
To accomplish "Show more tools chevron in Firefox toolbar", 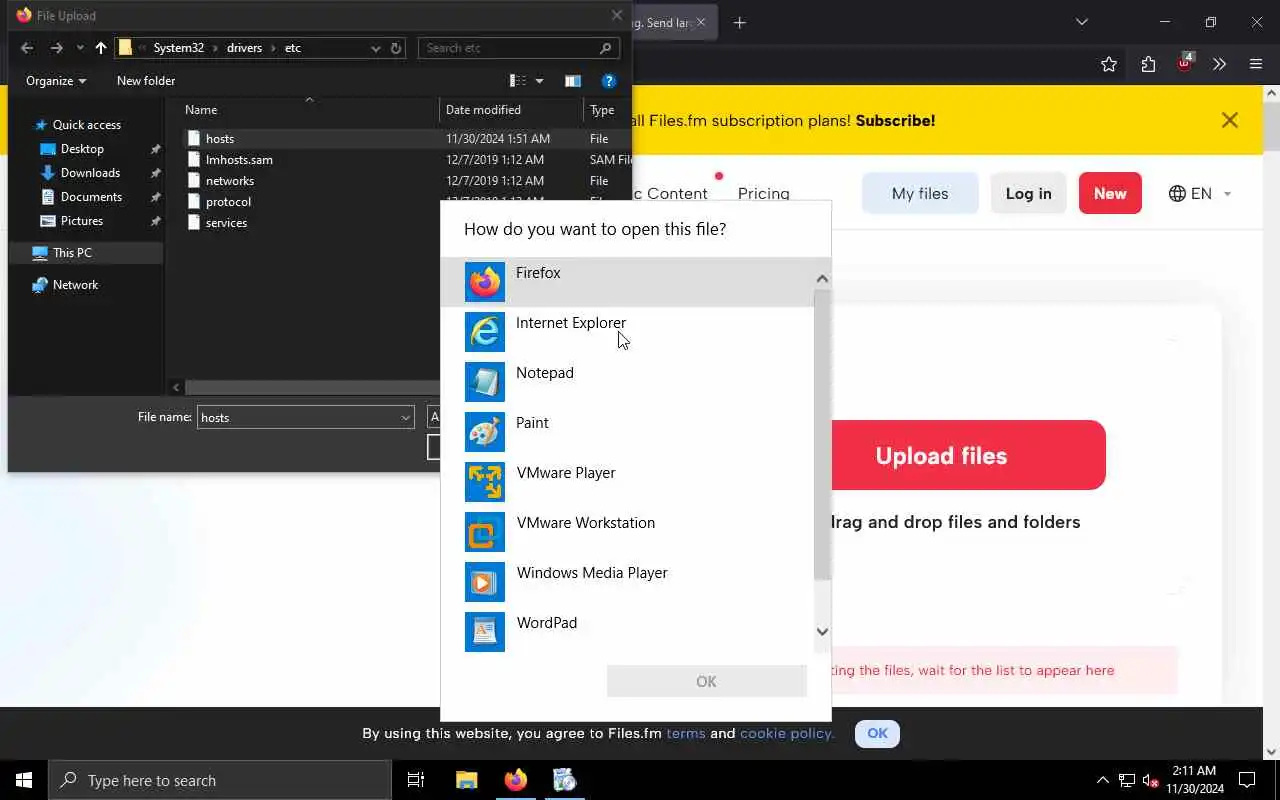I will pos(1219,64).
